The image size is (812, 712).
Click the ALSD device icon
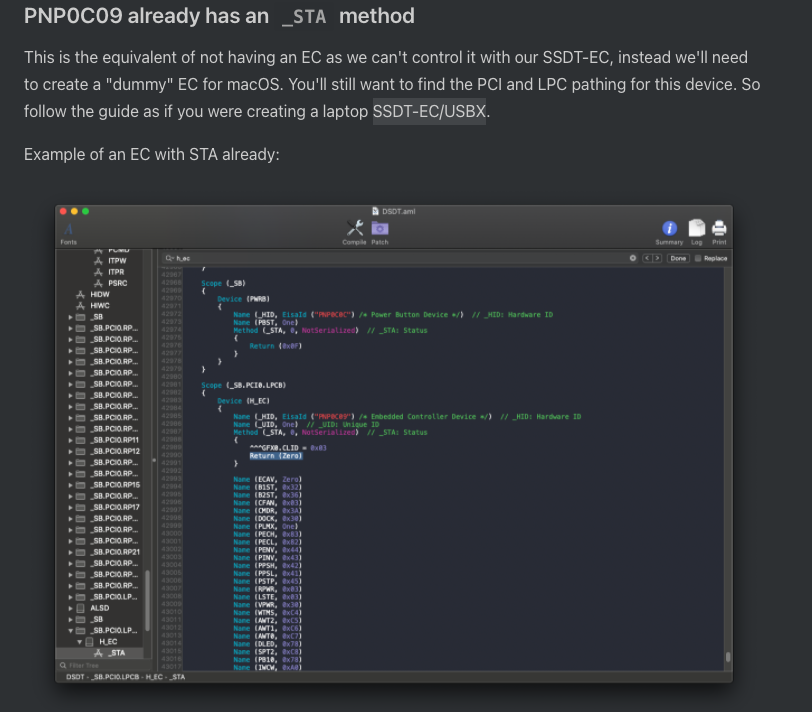click(x=80, y=608)
